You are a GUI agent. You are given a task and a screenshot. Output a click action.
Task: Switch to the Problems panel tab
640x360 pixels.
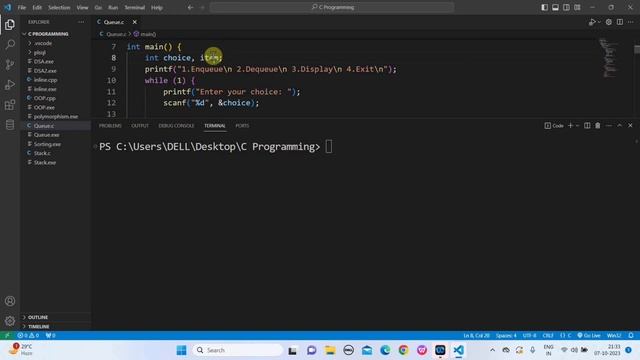[110, 126]
